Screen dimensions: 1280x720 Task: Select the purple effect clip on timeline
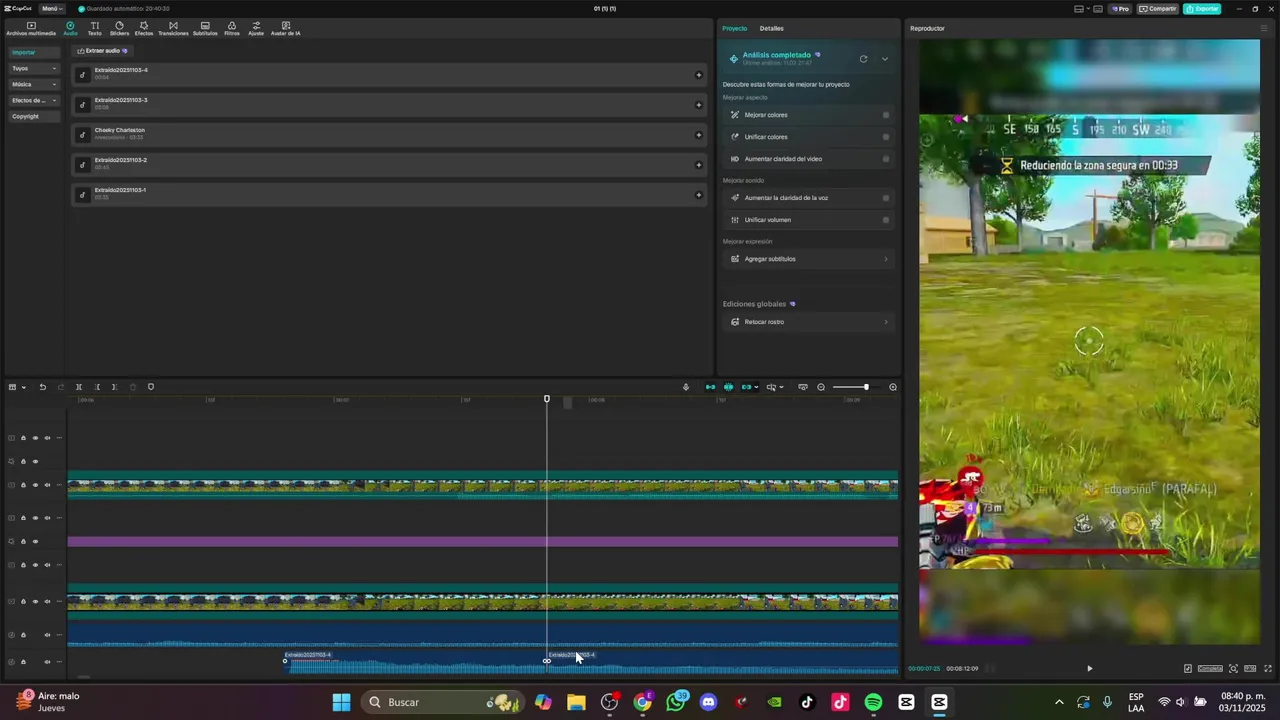(x=482, y=542)
